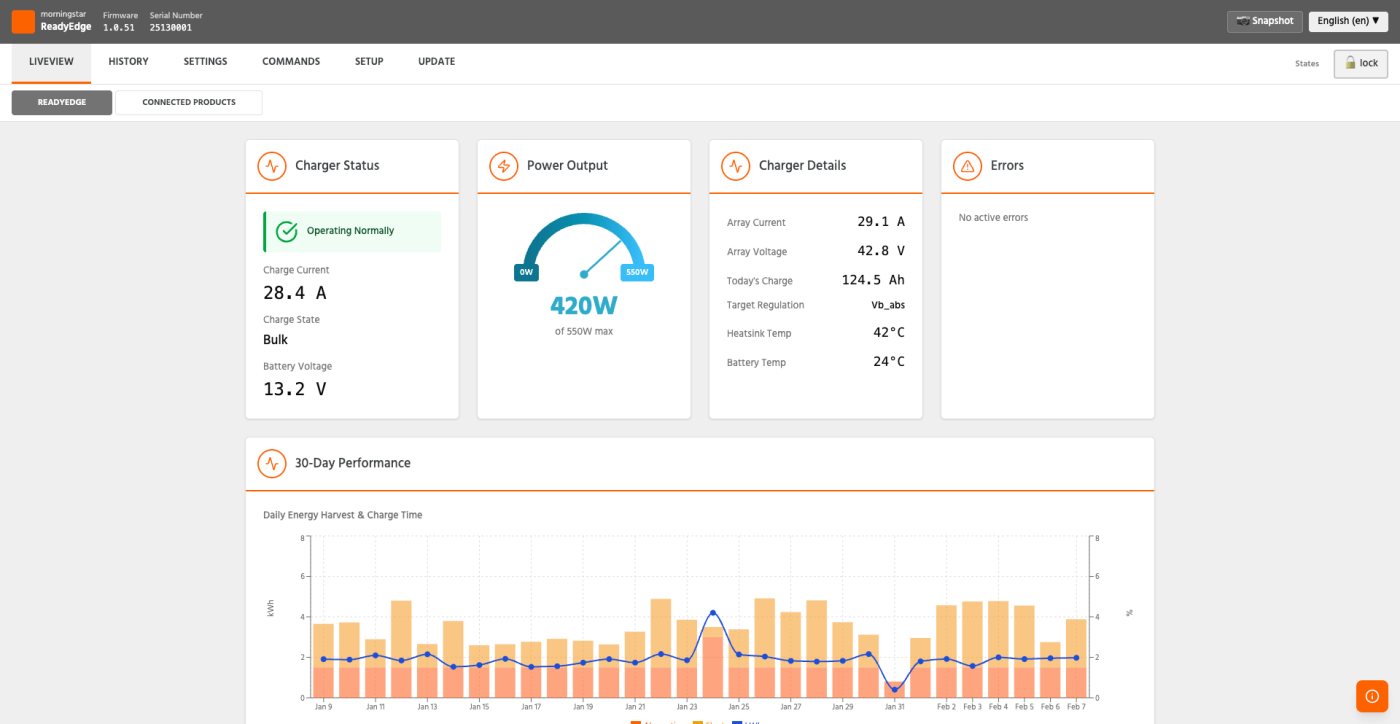Click the Feb 7 bar in the chart
1400x724 pixels.
pyautogui.click(x=1076, y=658)
